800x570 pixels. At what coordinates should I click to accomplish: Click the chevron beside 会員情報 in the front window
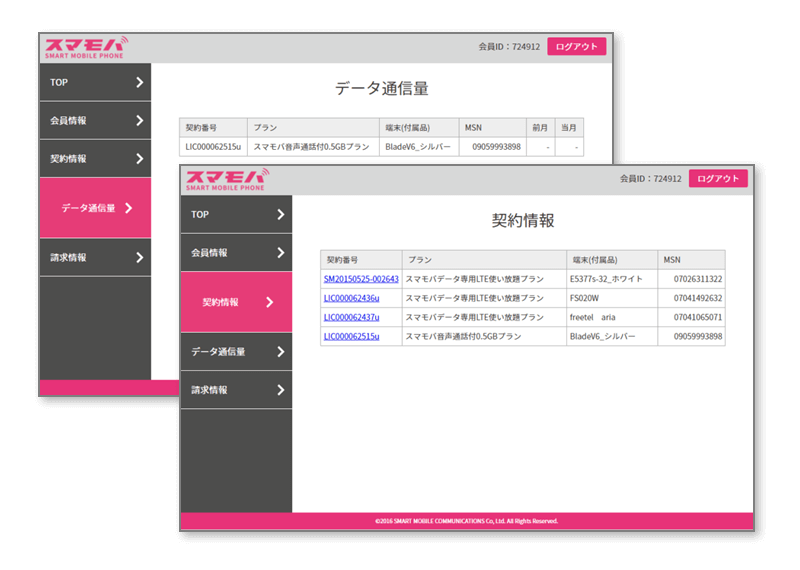tap(280, 252)
